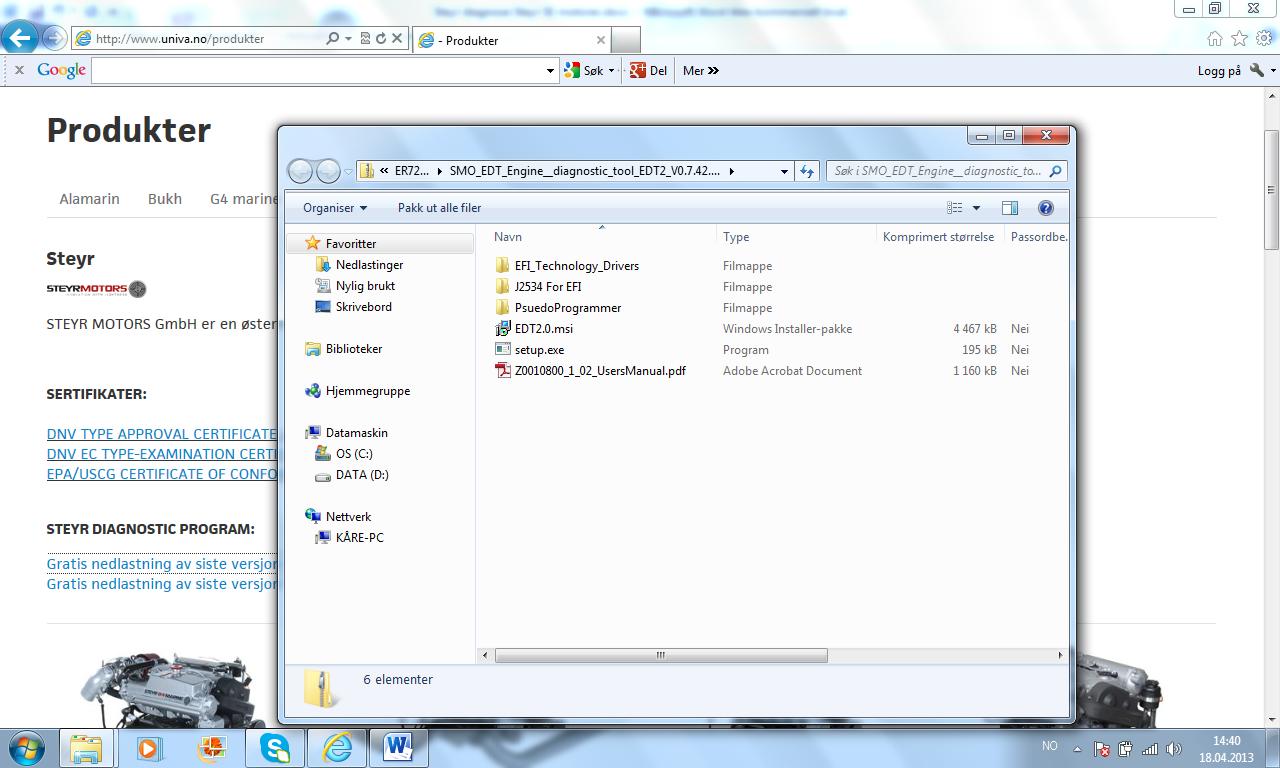Image resolution: width=1280 pixels, height=768 pixels.
Task: Click the Google+ Del share button
Action: 648,70
